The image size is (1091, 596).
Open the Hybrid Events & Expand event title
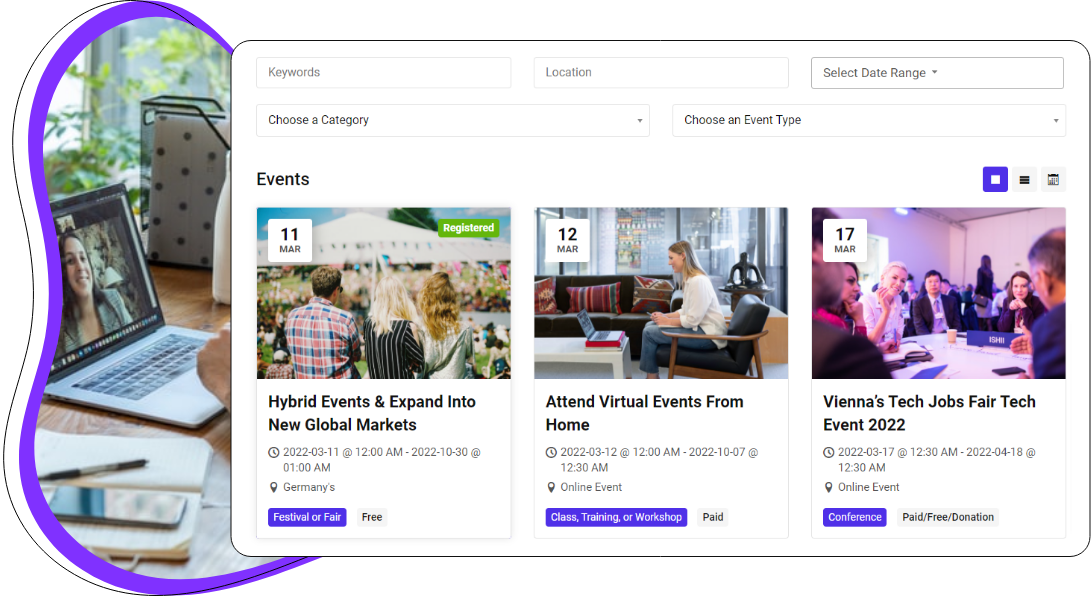372,413
